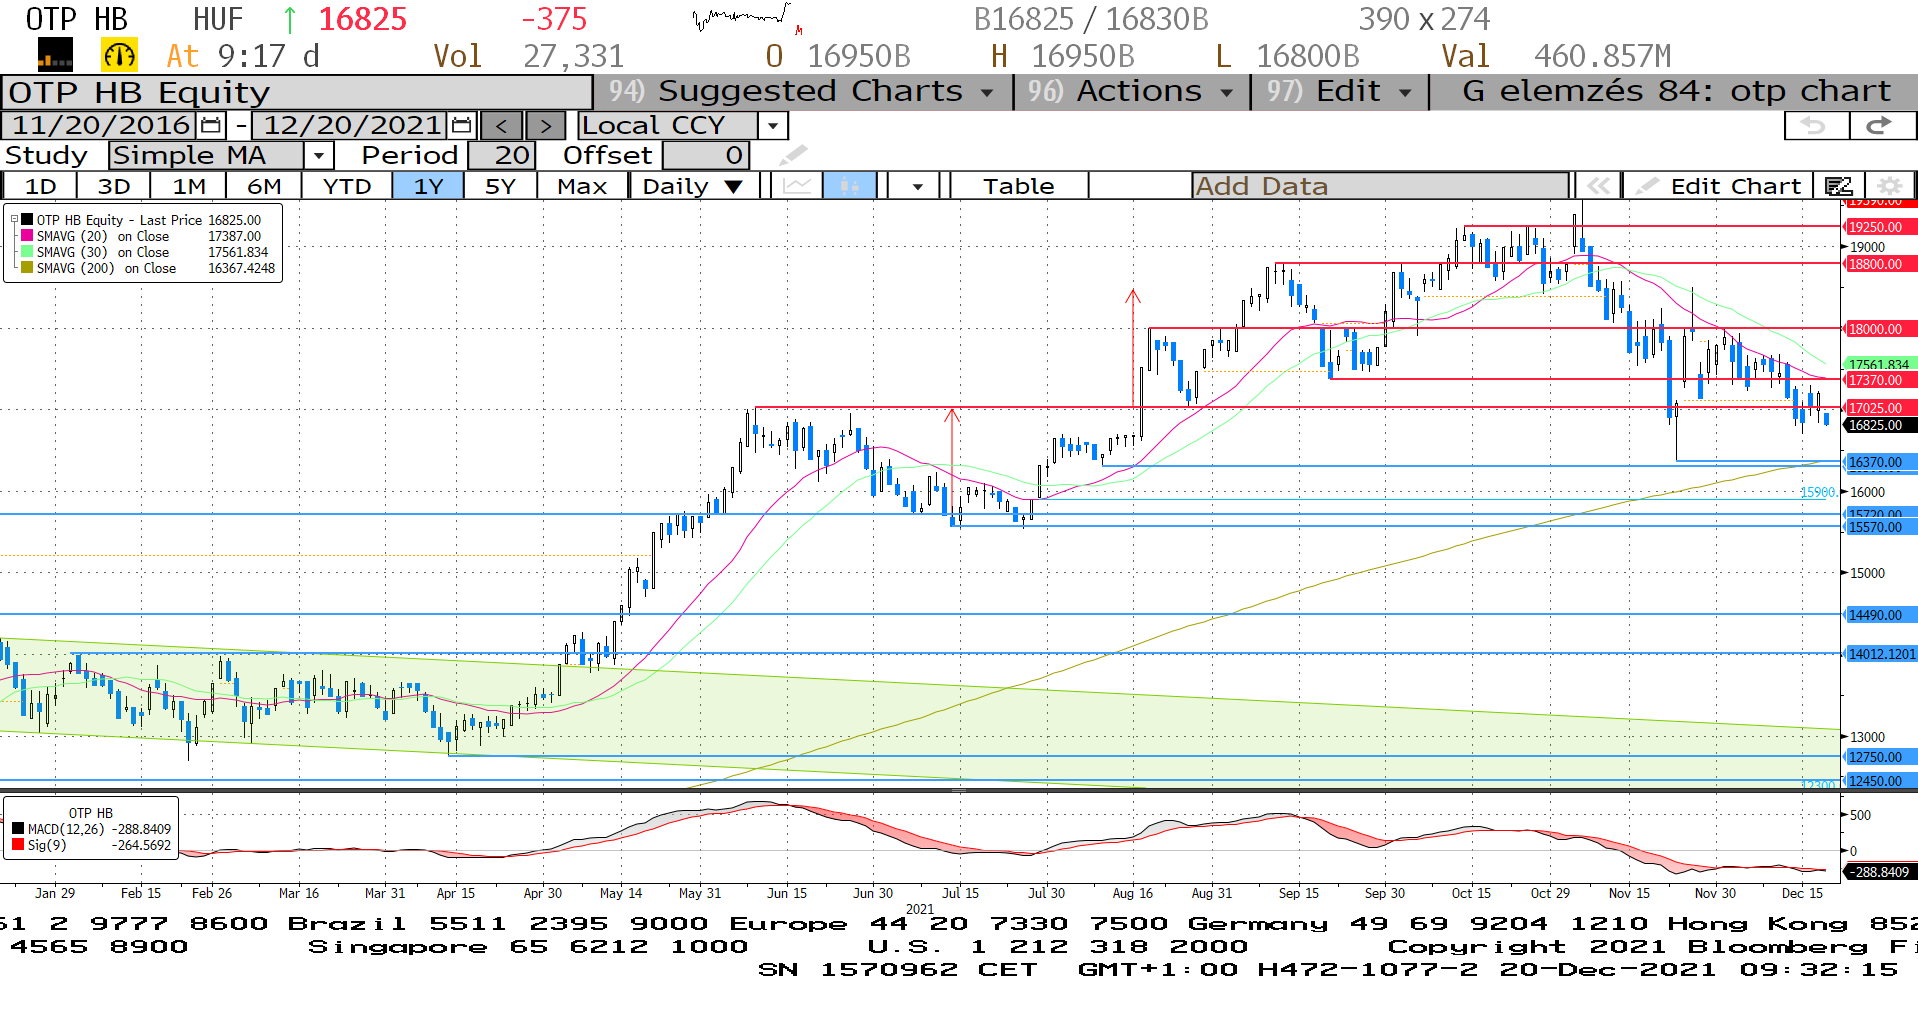Click the 18800.00 price level label
Viewport: 1918px width, 1025px height.
click(x=1880, y=264)
